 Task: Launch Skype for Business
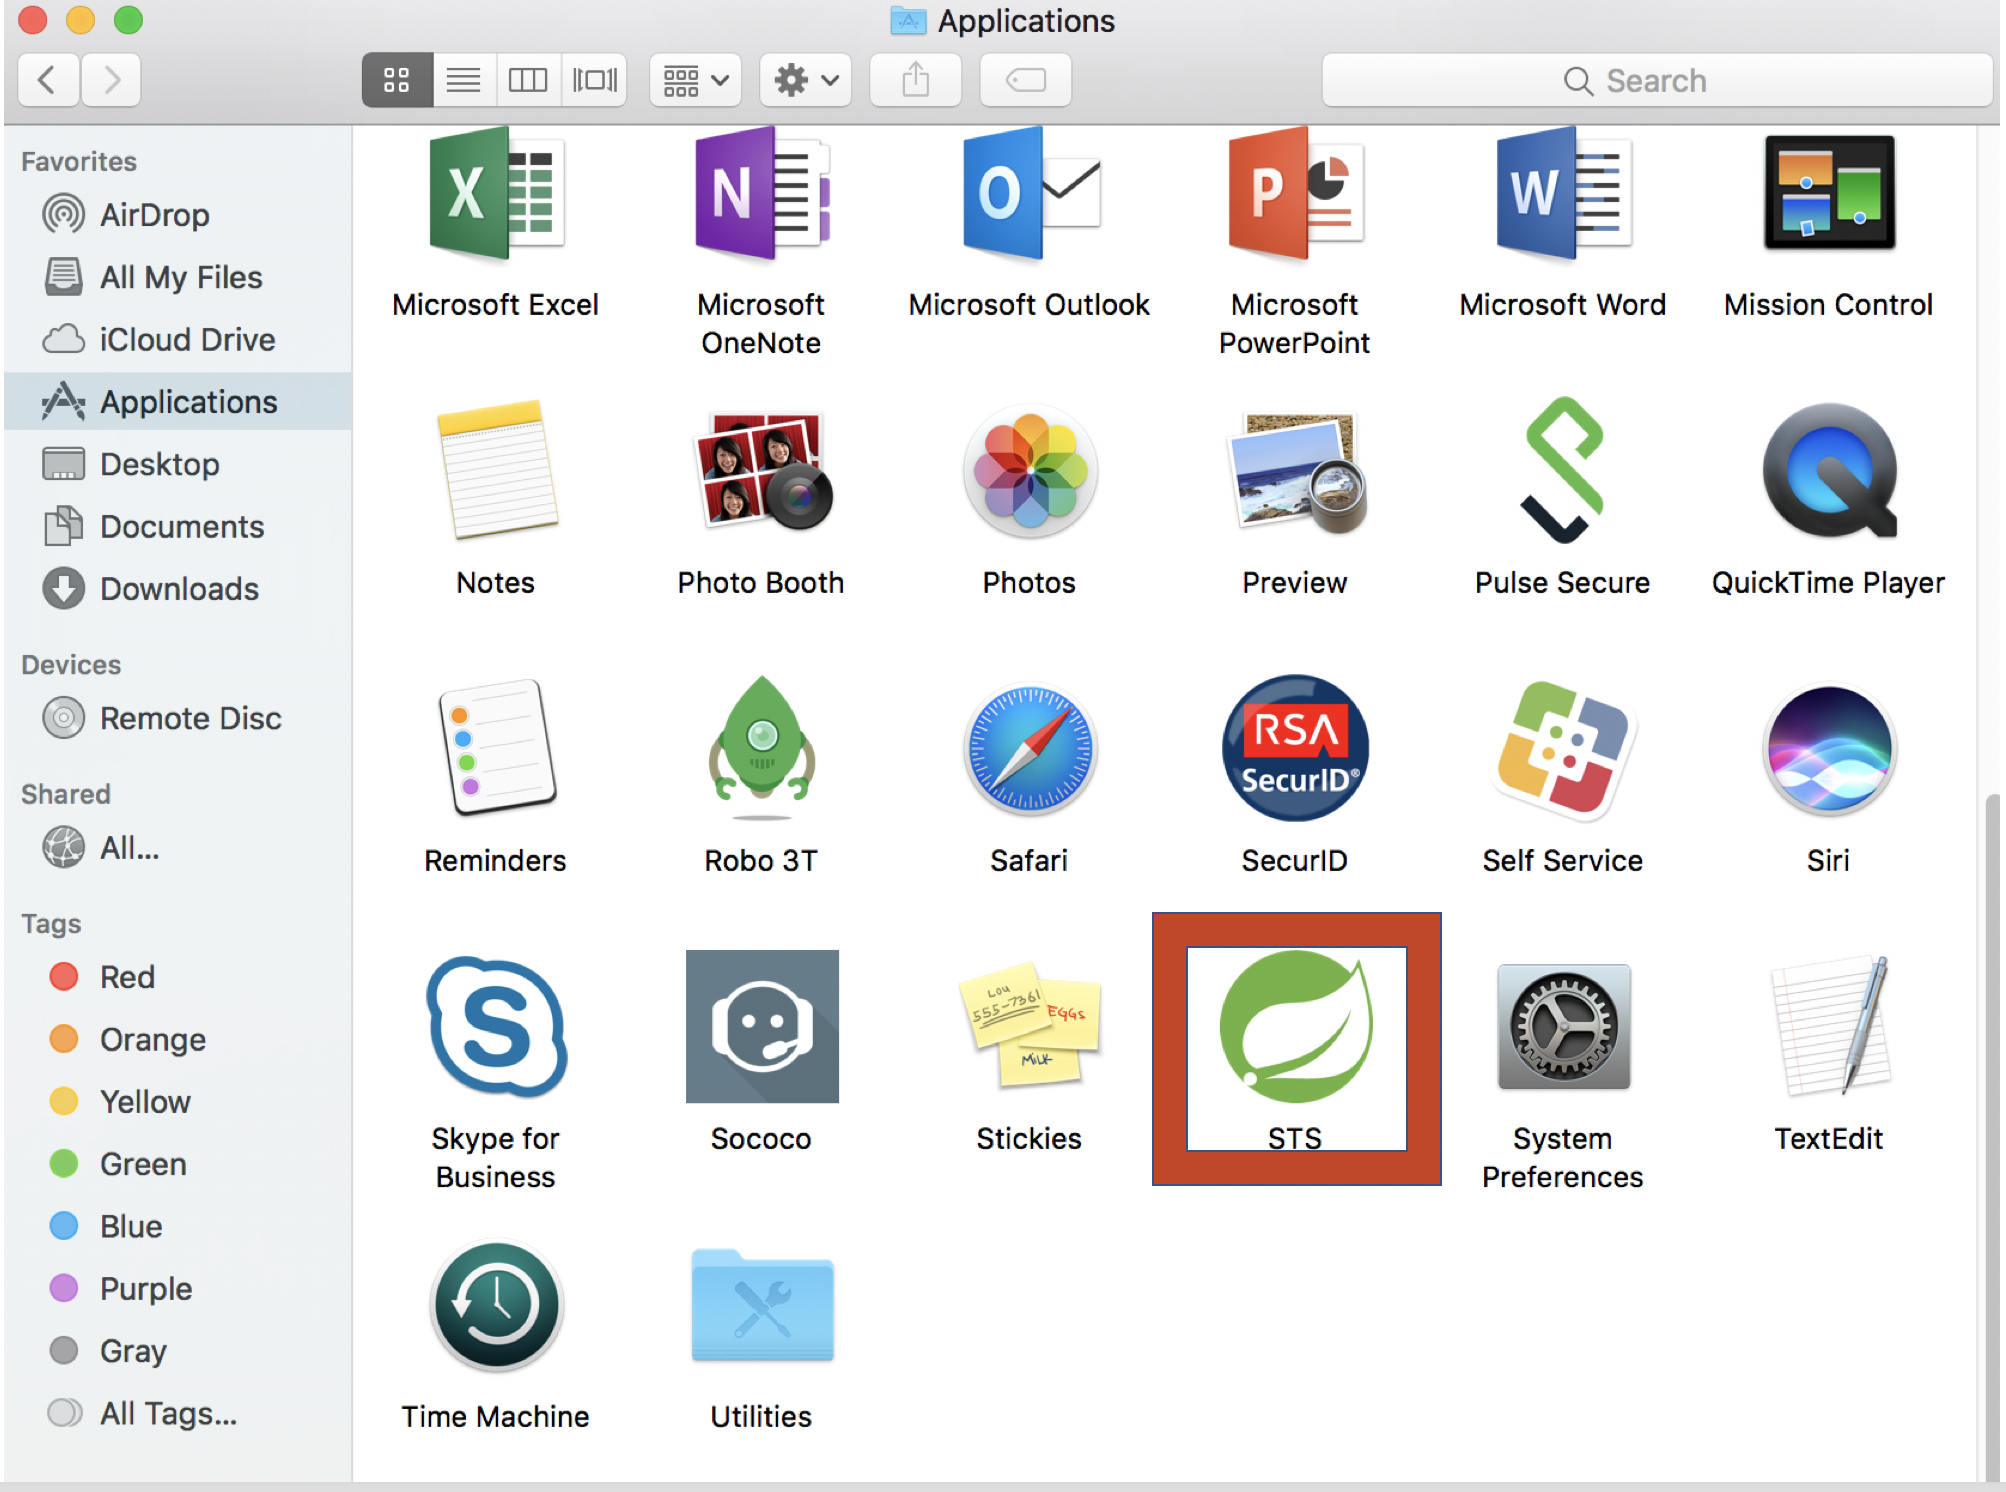[x=496, y=1028]
